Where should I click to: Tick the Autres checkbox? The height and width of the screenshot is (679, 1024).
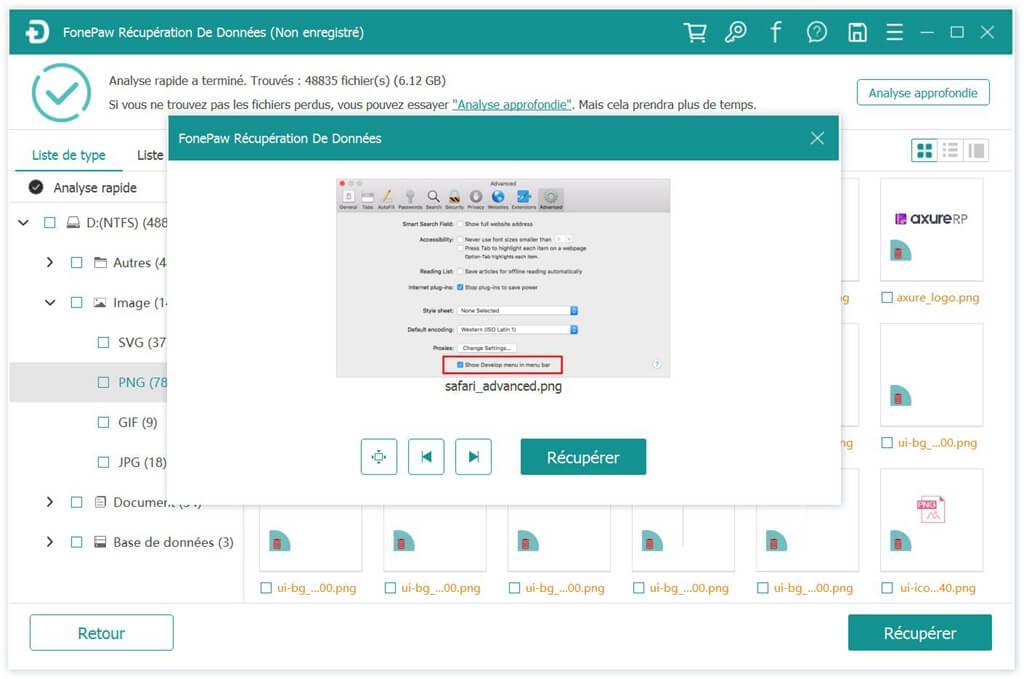tap(76, 262)
